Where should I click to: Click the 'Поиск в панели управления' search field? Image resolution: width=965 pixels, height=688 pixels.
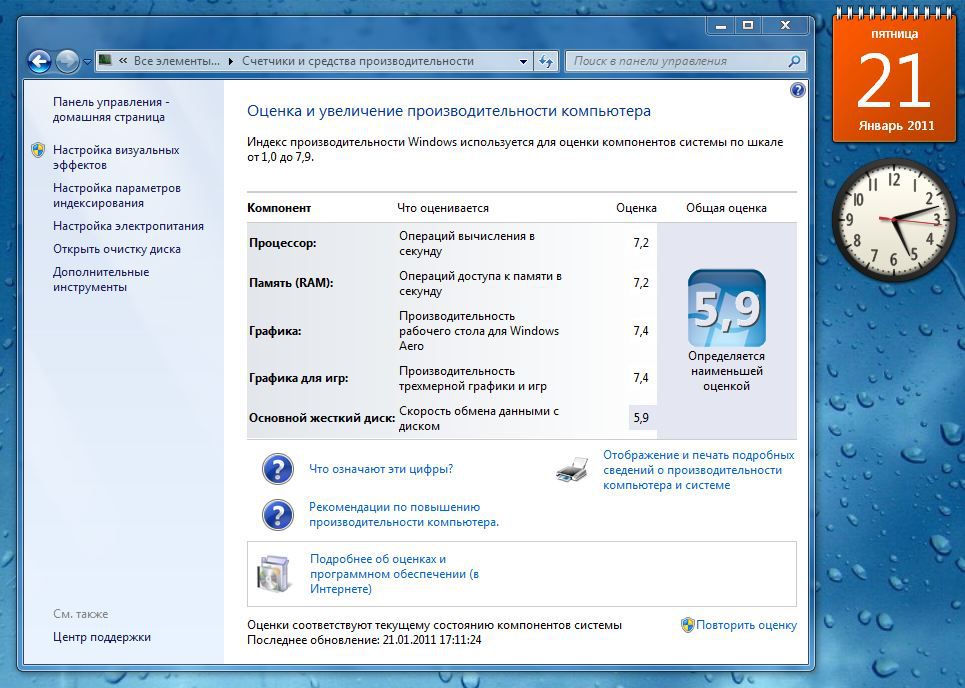click(x=678, y=61)
